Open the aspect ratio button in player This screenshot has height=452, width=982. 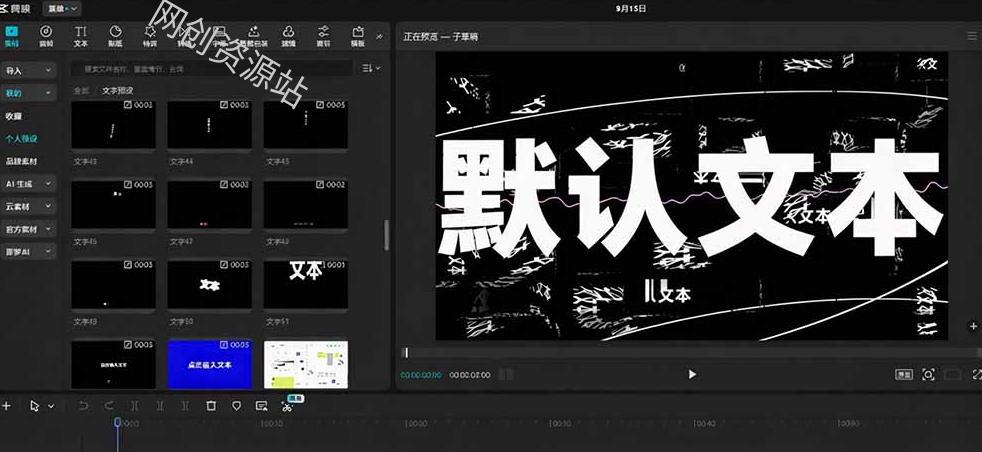coord(904,374)
